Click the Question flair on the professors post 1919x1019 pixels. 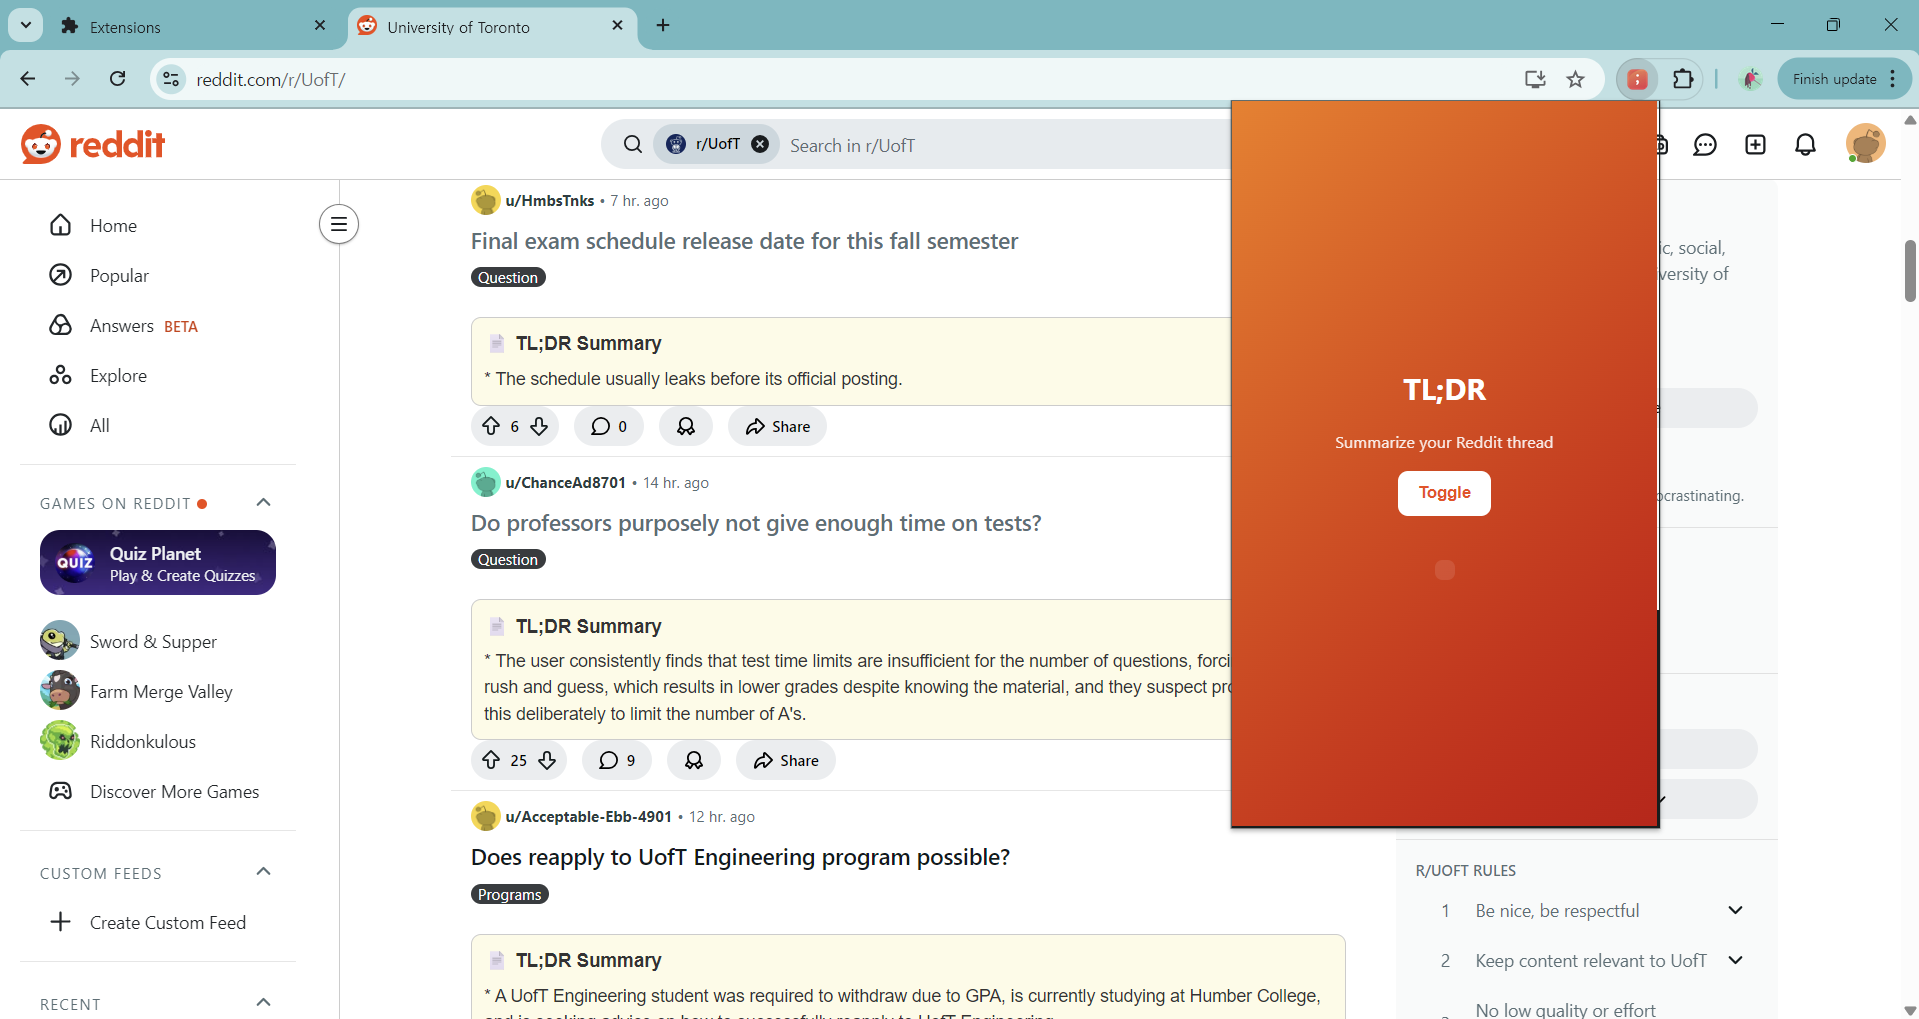(x=508, y=559)
